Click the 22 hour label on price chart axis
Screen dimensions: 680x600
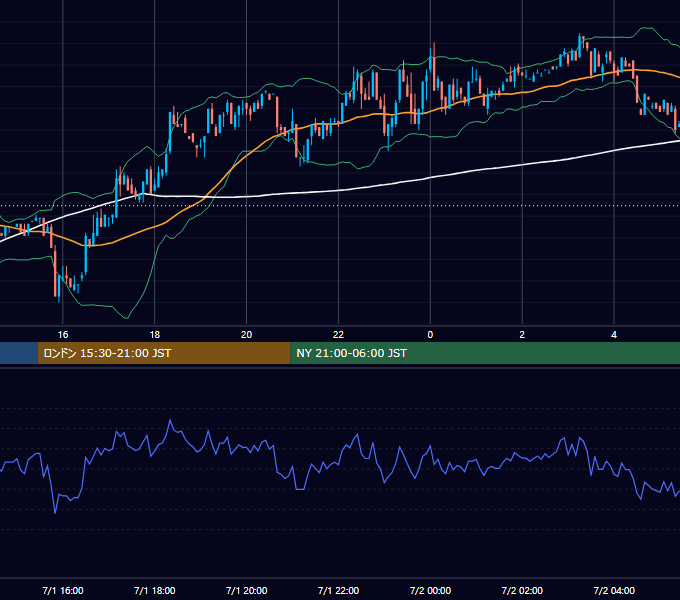338,334
